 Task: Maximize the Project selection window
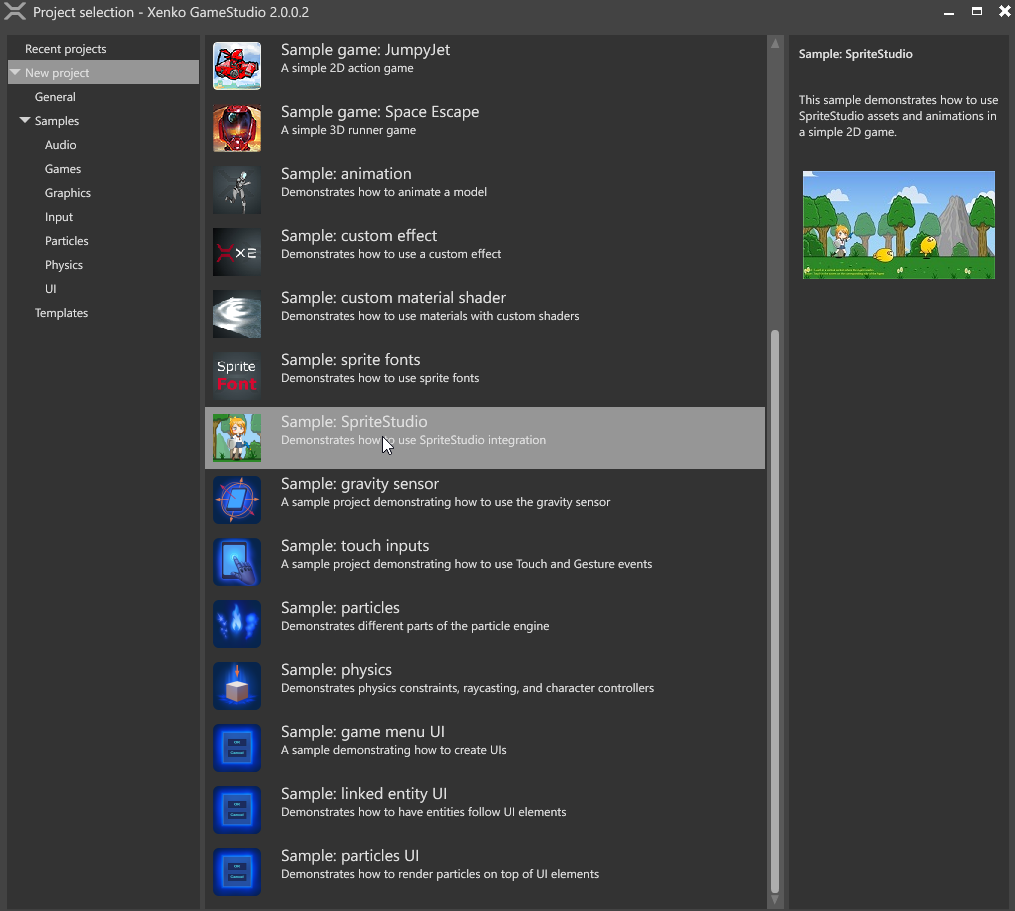pos(977,11)
